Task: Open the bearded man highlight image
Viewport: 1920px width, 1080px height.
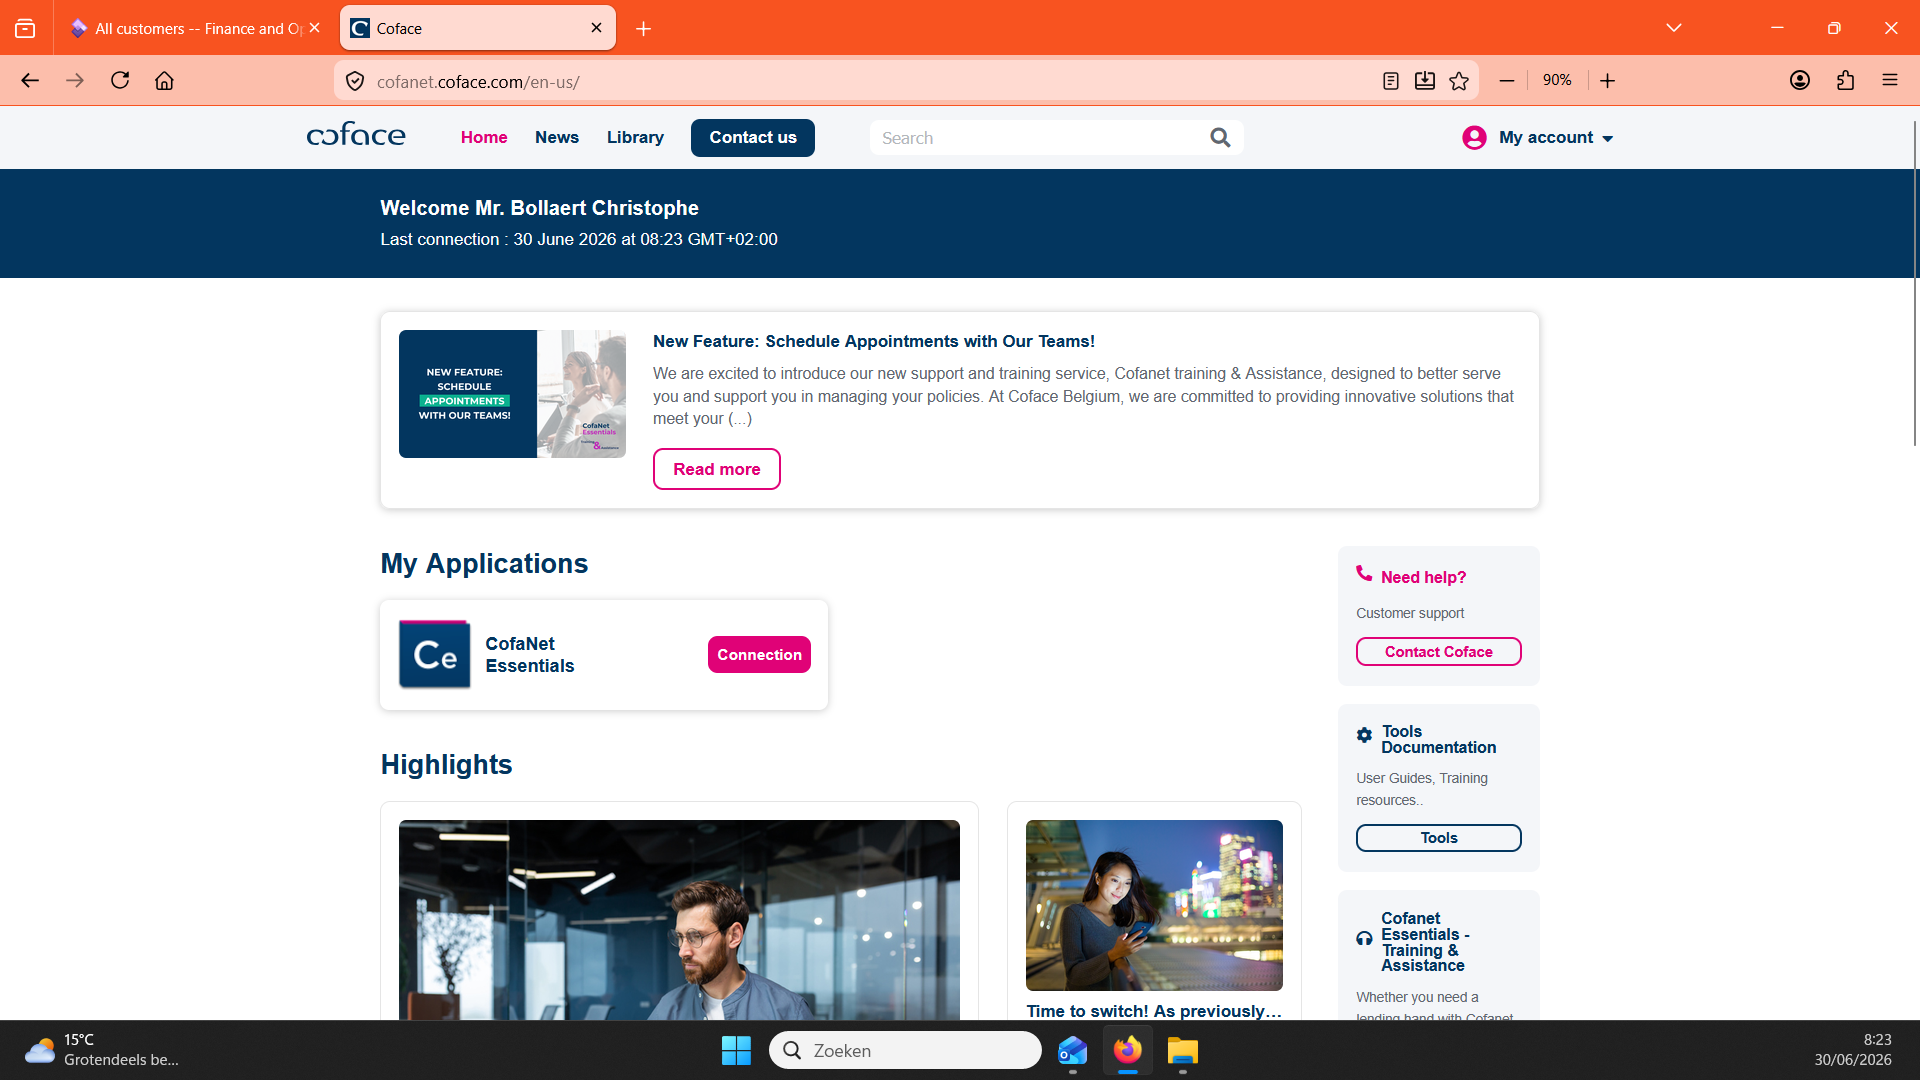Action: tap(679, 920)
